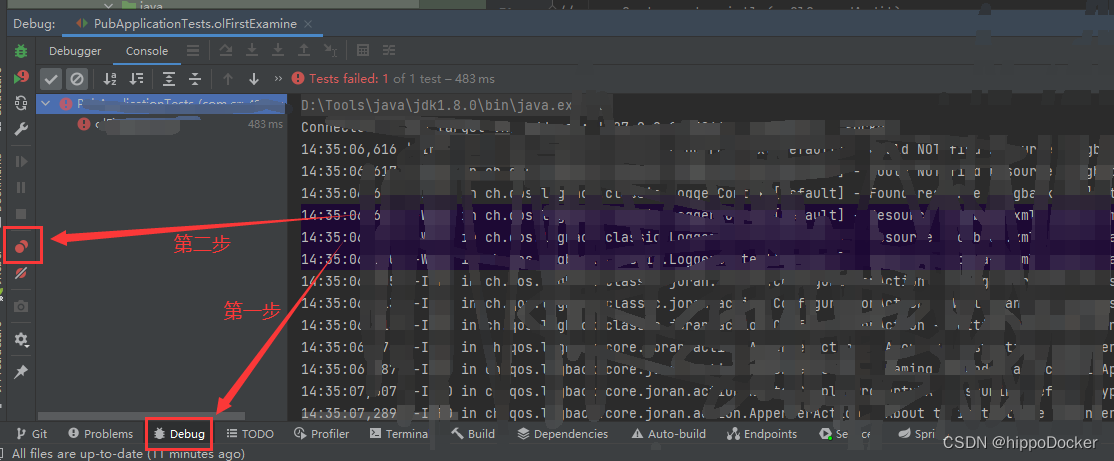
Task: Click Step Into arrow icon
Action: click(x=252, y=50)
